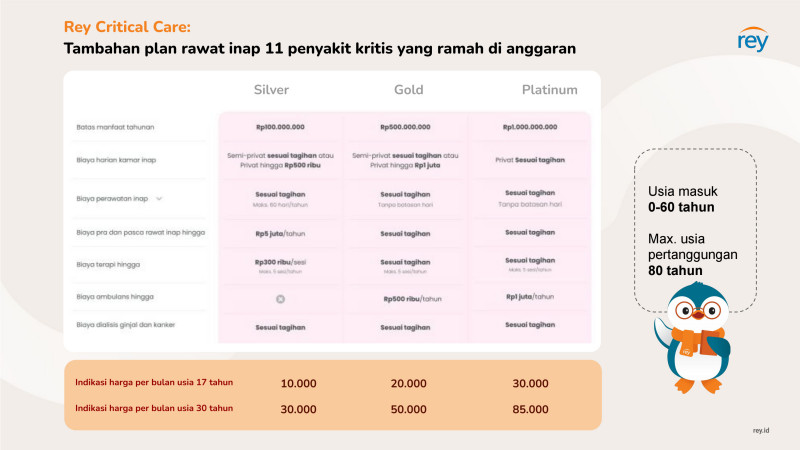Click the Rey Critical Care heading
The image size is (800, 450).
(x=127, y=27)
